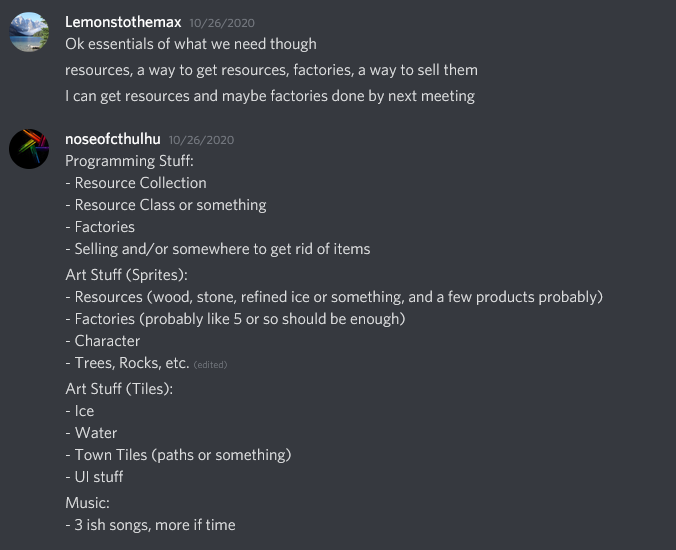The image size is (676, 550).
Task: Open the noseofcthulhu username profile
Action: pos(113,139)
